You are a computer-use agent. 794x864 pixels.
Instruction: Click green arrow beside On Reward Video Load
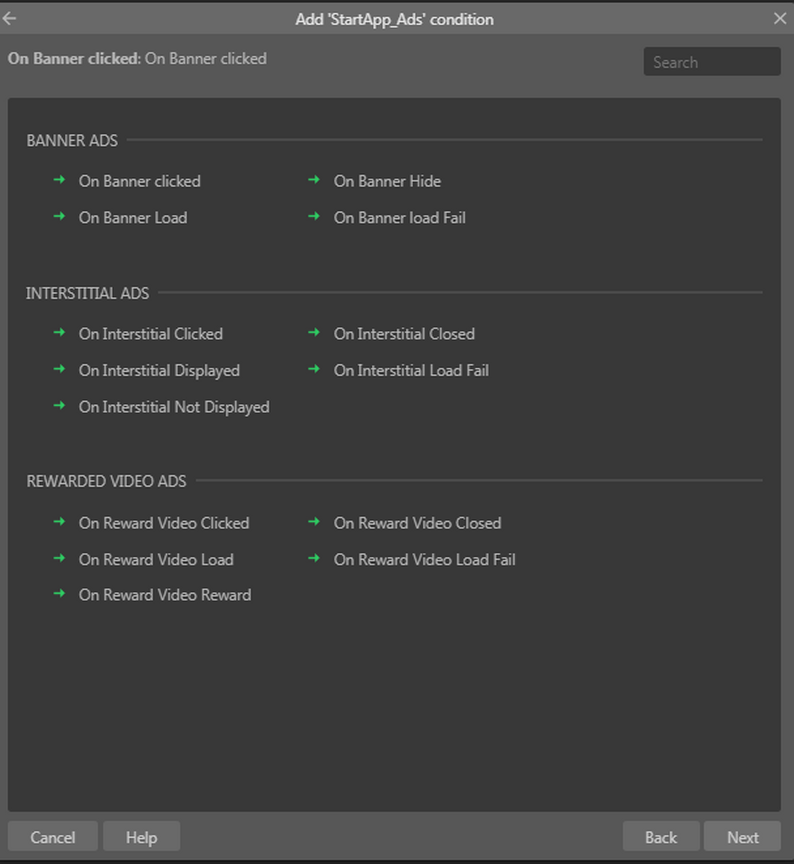pyautogui.click(x=60, y=559)
